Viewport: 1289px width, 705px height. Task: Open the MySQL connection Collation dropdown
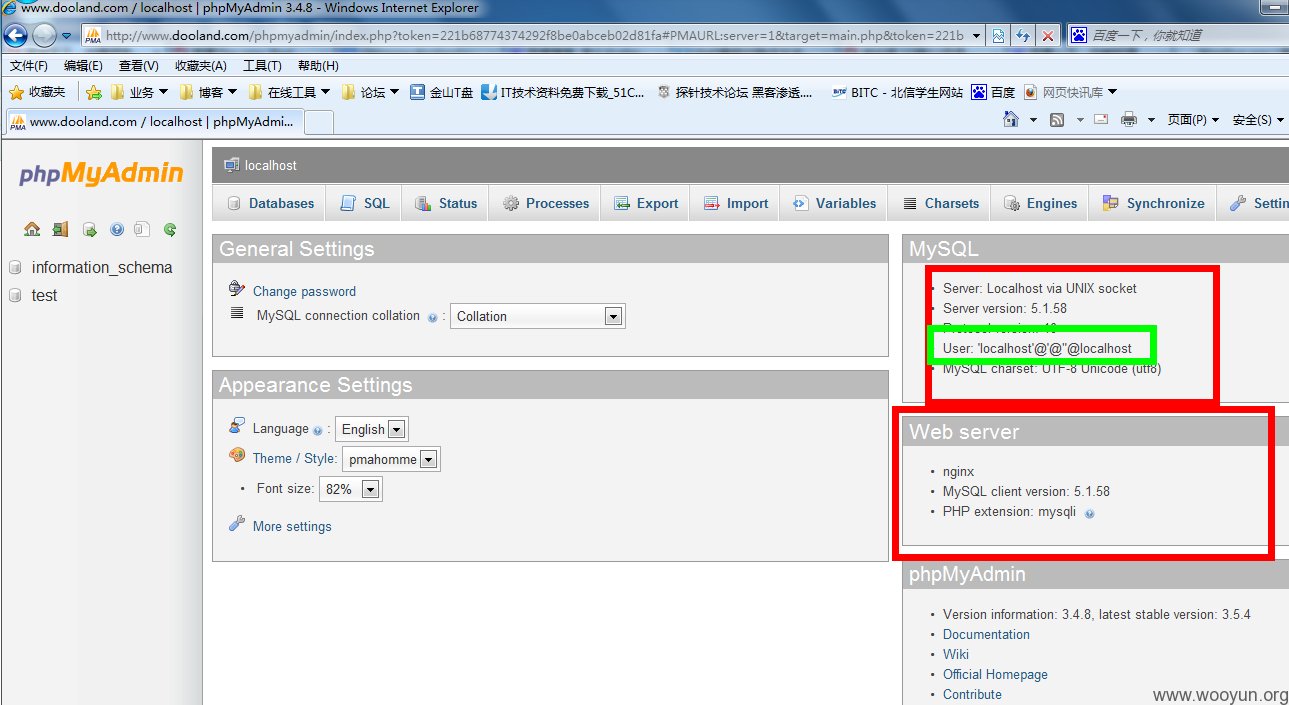[537, 316]
